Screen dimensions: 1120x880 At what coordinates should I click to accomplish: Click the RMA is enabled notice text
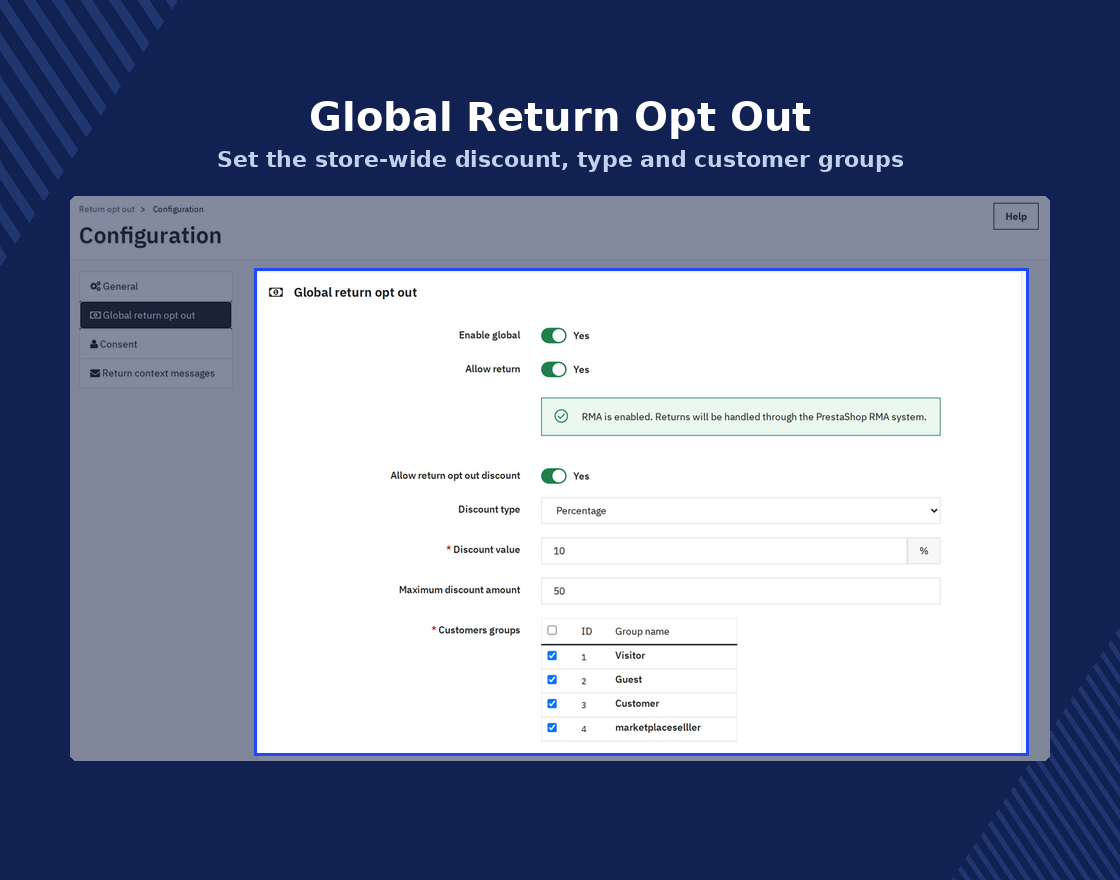[x=754, y=416]
